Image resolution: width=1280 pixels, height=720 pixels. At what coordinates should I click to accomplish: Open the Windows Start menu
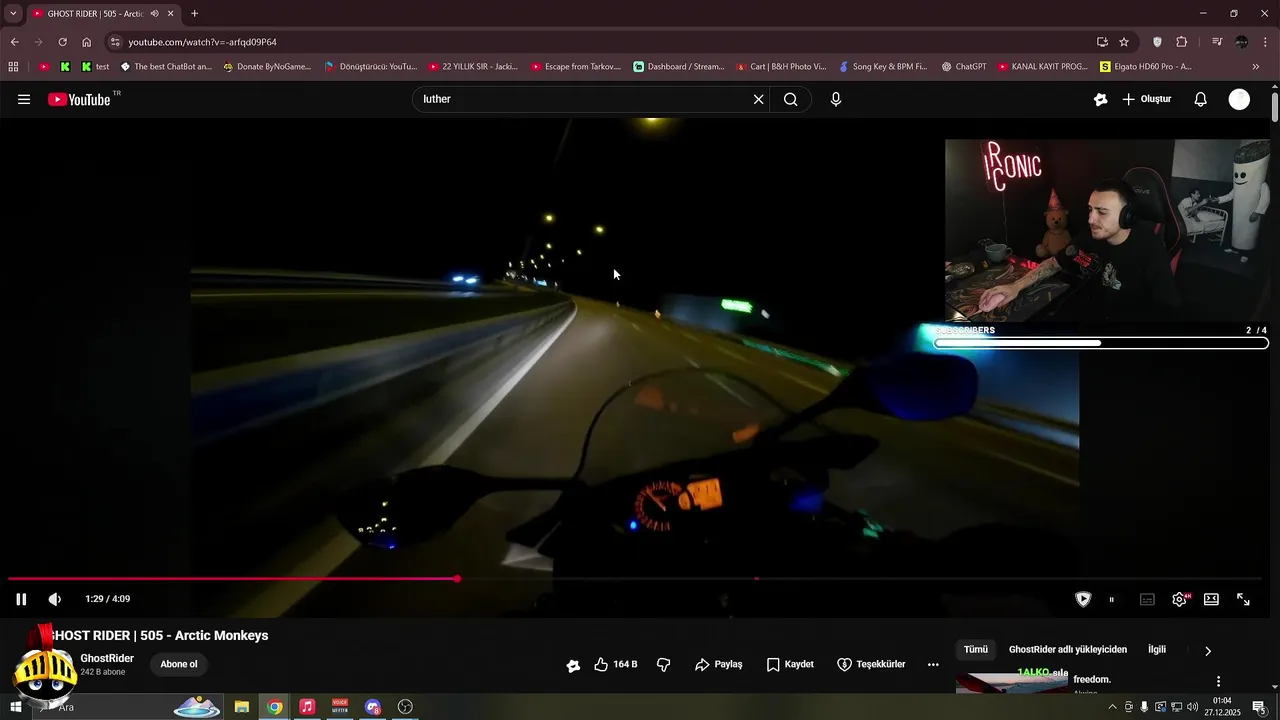(16, 707)
